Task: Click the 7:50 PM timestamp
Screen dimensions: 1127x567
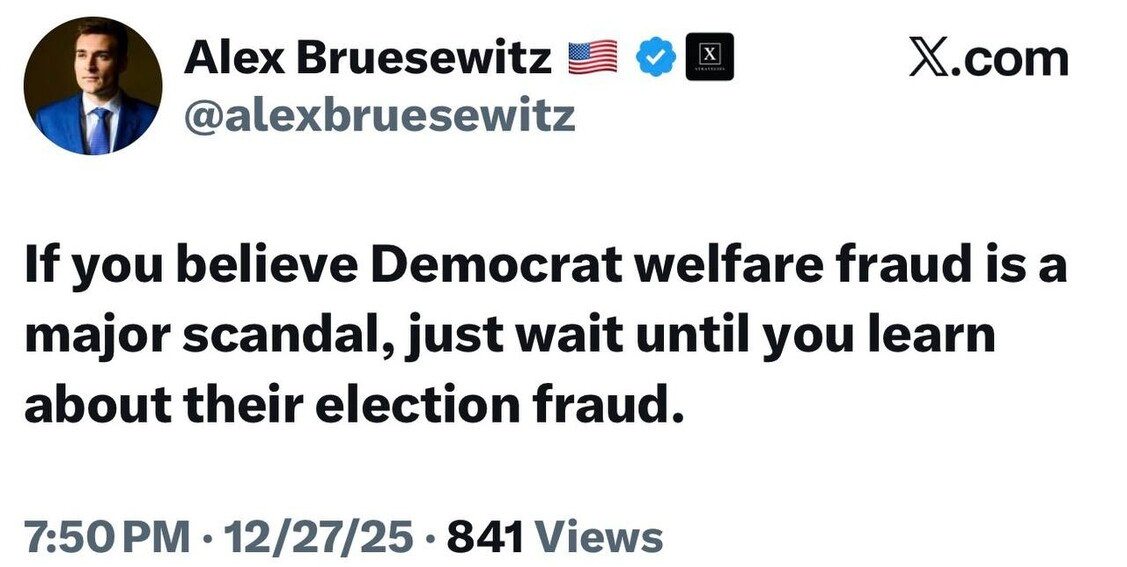Action: (x=107, y=538)
